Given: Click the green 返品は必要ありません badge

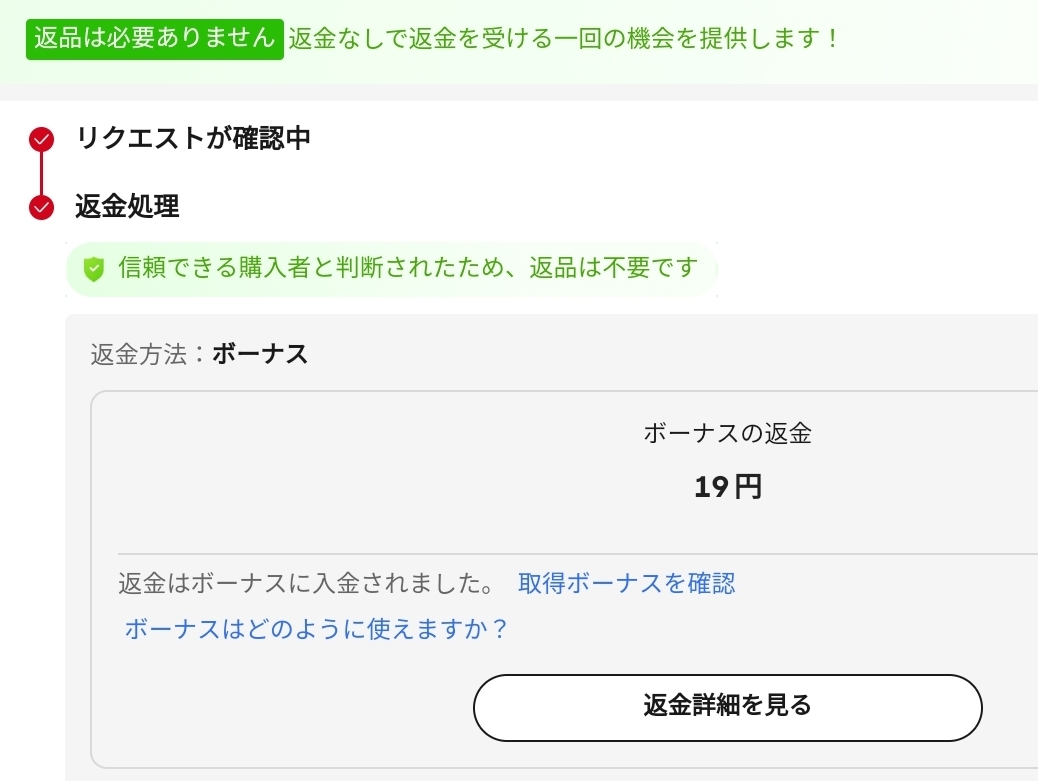Looking at the screenshot, I should click(154, 39).
